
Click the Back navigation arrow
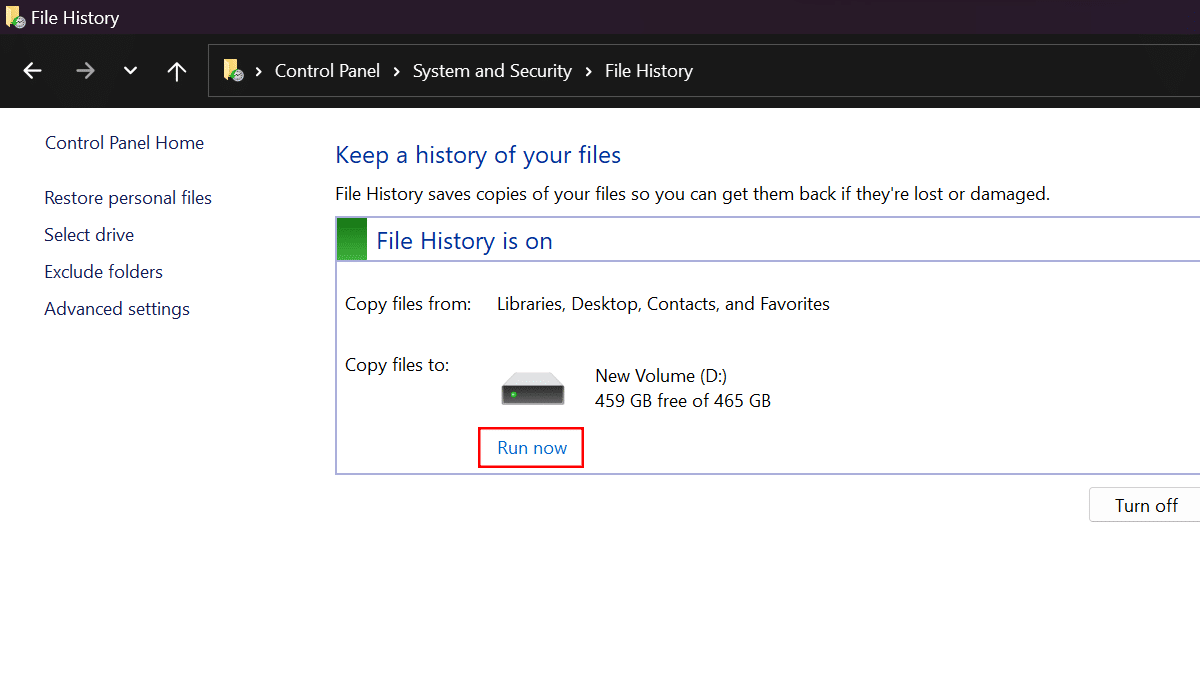(33, 71)
